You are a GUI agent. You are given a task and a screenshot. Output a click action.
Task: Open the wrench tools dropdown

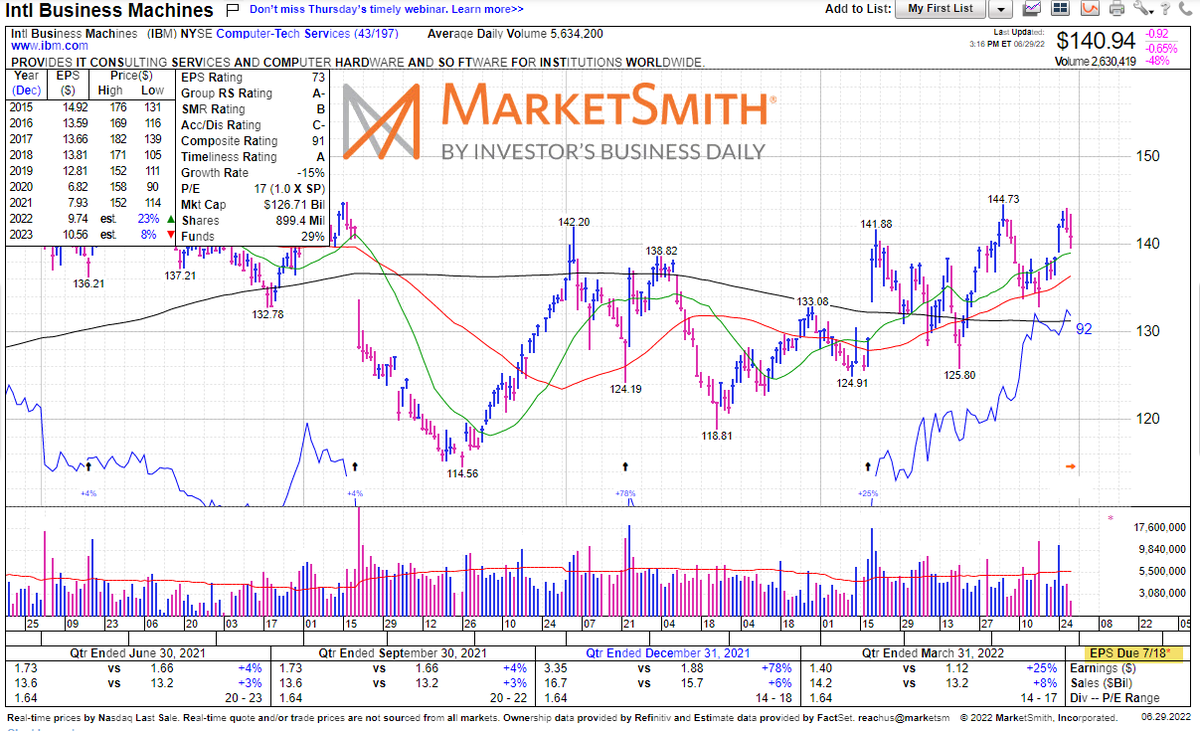point(1142,9)
